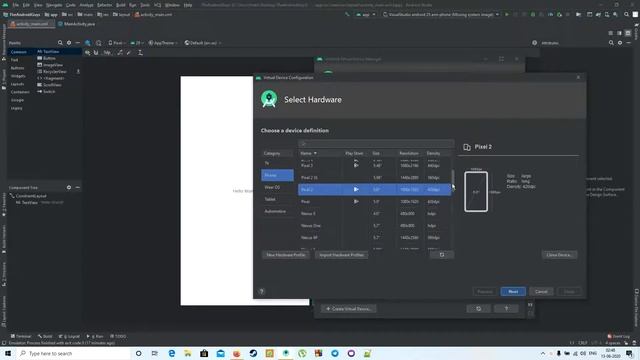640x360 pixels.
Task: Open the Pixel device dropdown in the design toolbar
Action: (x=116, y=43)
